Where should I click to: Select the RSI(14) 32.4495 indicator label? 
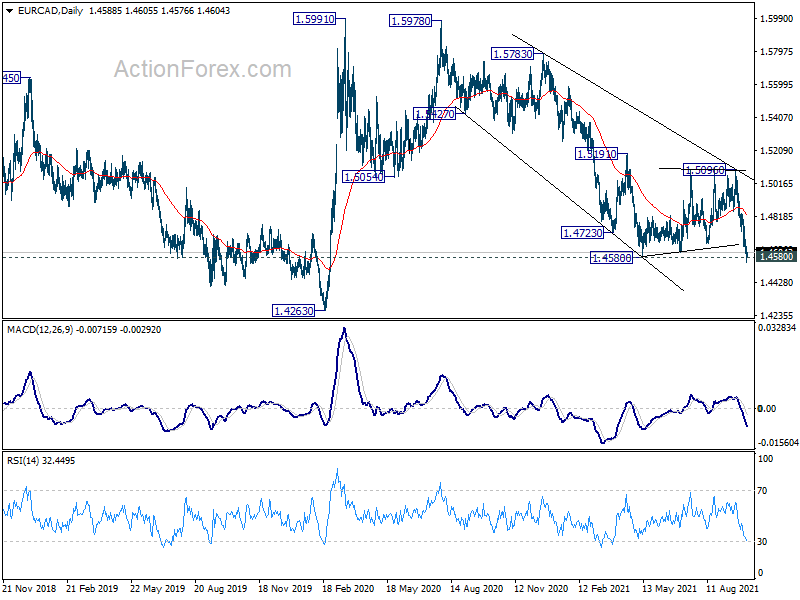[41, 461]
